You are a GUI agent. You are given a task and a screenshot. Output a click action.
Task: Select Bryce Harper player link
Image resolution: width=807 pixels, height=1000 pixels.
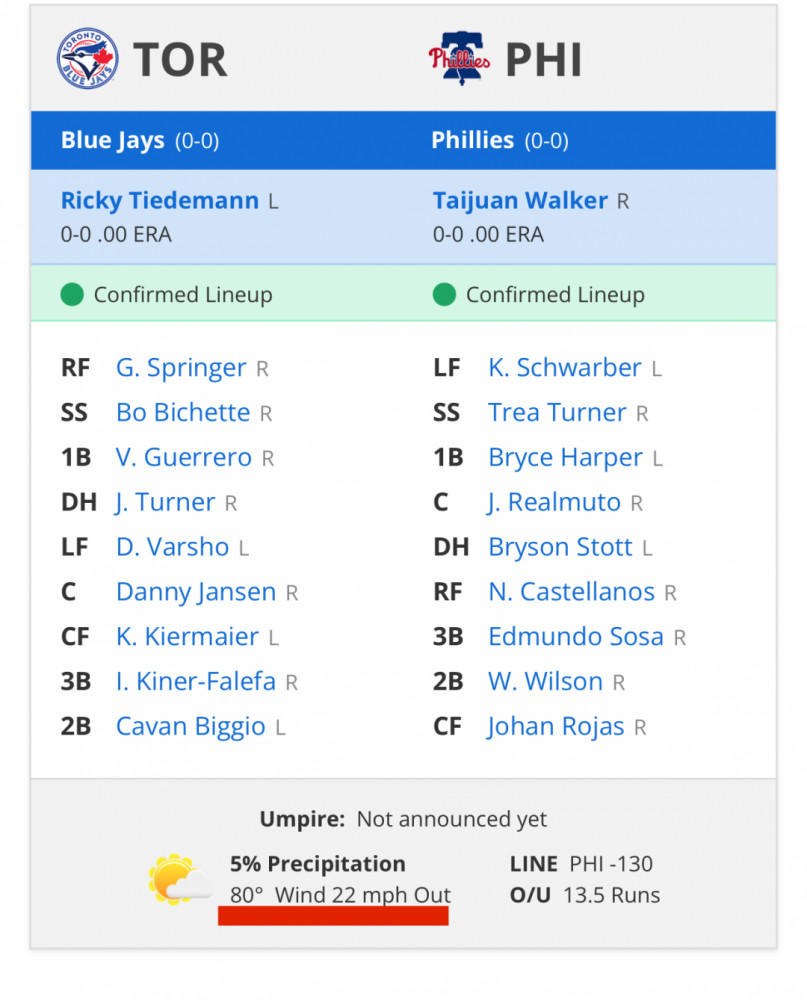tap(565, 458)
